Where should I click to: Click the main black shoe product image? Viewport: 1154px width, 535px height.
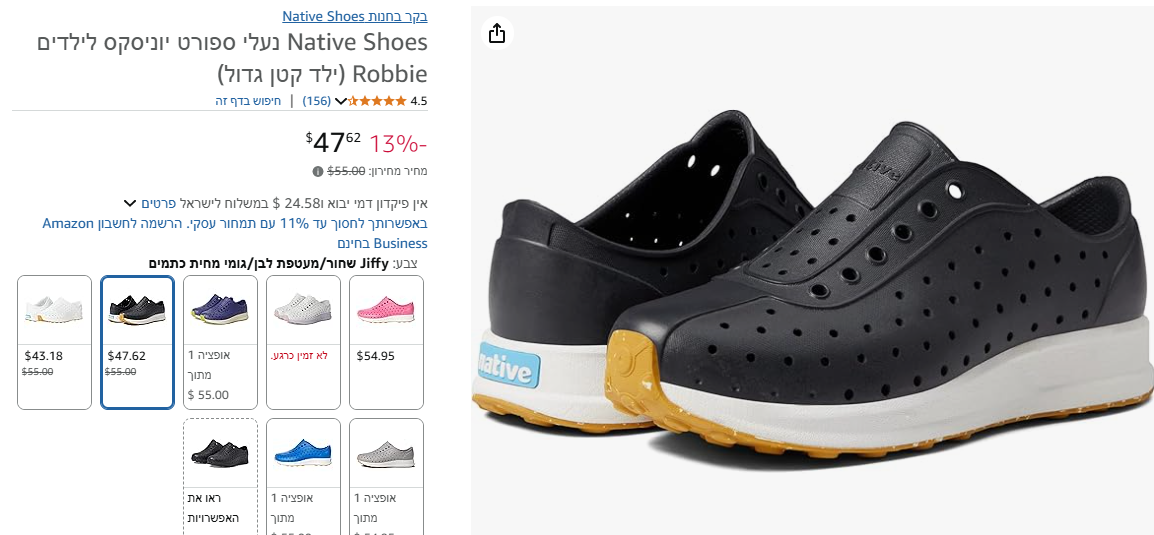(x=811, y=280)
